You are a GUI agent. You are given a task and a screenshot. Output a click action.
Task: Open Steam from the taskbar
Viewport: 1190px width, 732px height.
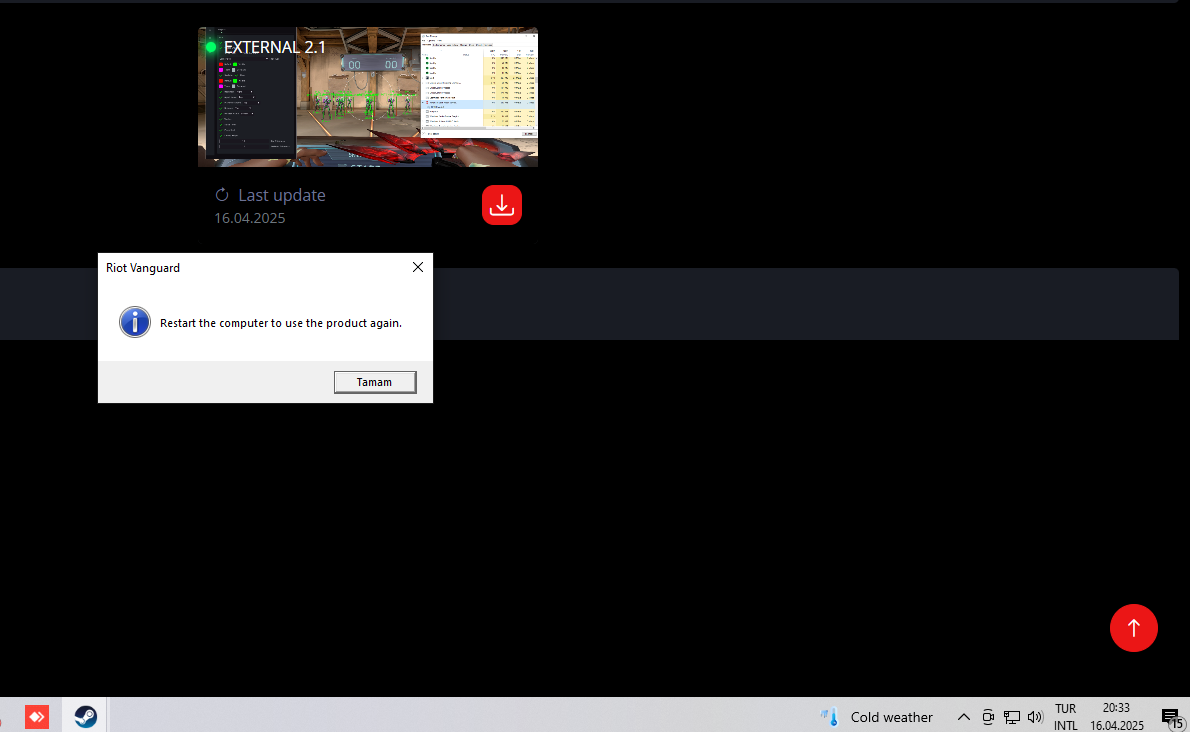click(x=86, y=716)
